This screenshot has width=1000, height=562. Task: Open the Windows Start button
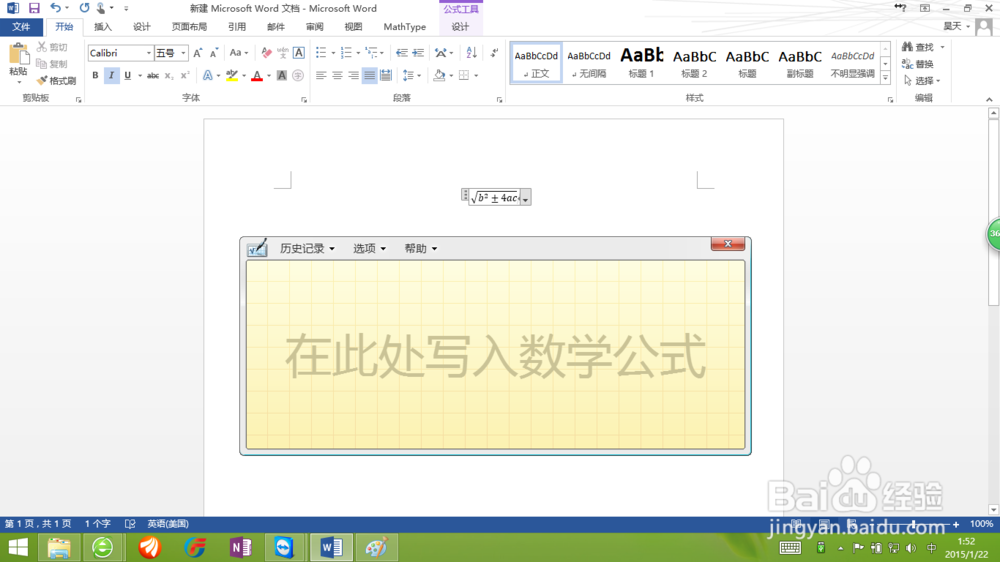[x=18, y=547]
